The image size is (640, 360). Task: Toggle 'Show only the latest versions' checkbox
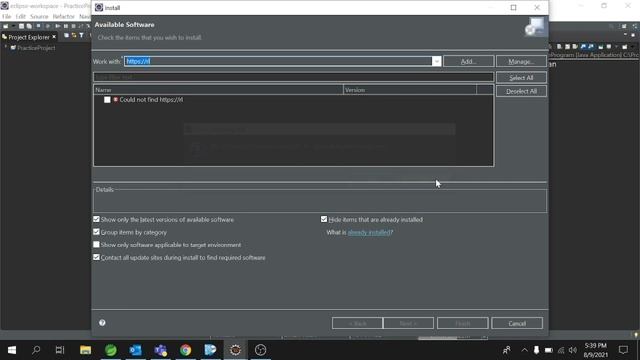click(x=96, y=219)
